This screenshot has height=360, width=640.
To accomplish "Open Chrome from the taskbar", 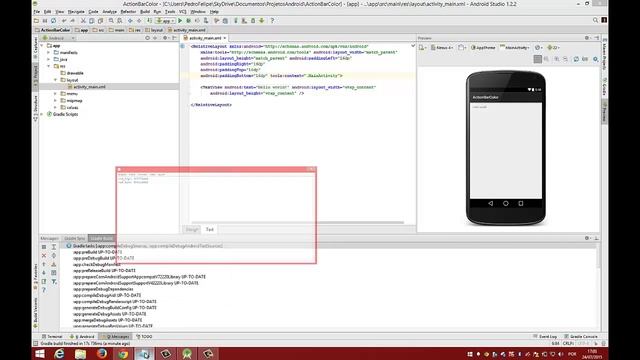I will (x=123, y=353).
